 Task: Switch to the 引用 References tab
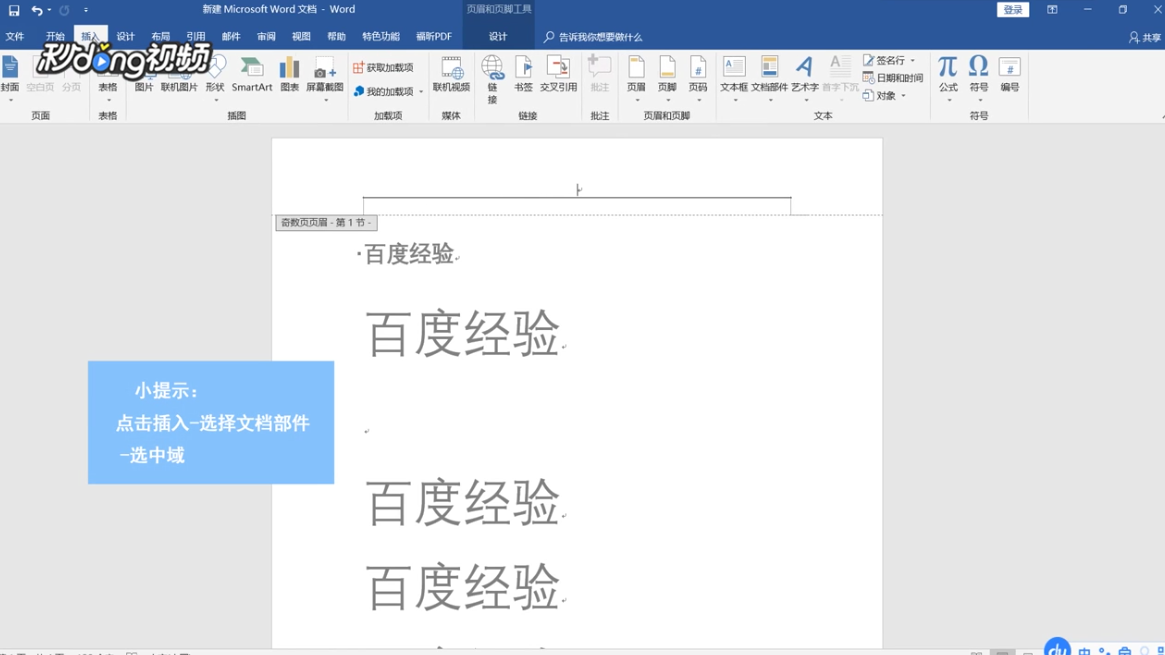[x=195, y=36]
